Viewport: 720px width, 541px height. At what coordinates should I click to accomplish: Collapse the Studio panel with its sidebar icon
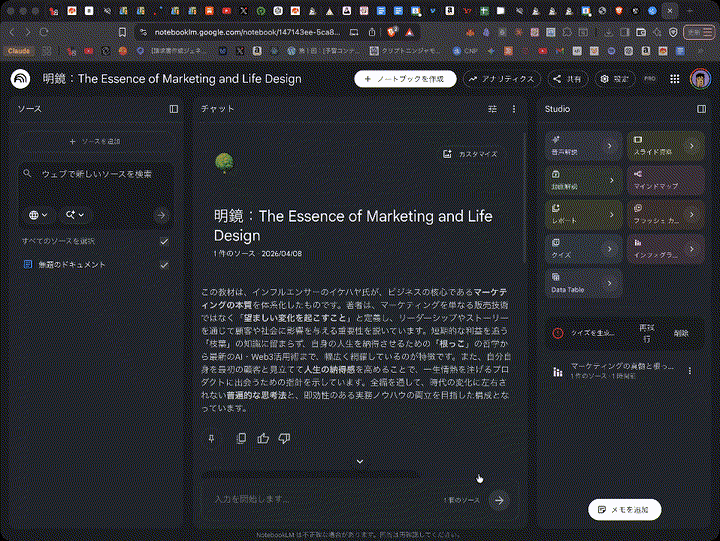[701, 108]
